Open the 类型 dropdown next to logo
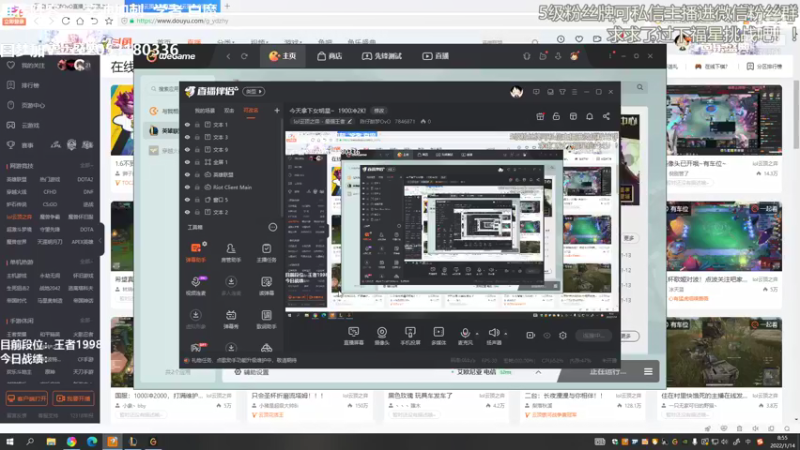800x450 pixels. [x=254, y=91]
